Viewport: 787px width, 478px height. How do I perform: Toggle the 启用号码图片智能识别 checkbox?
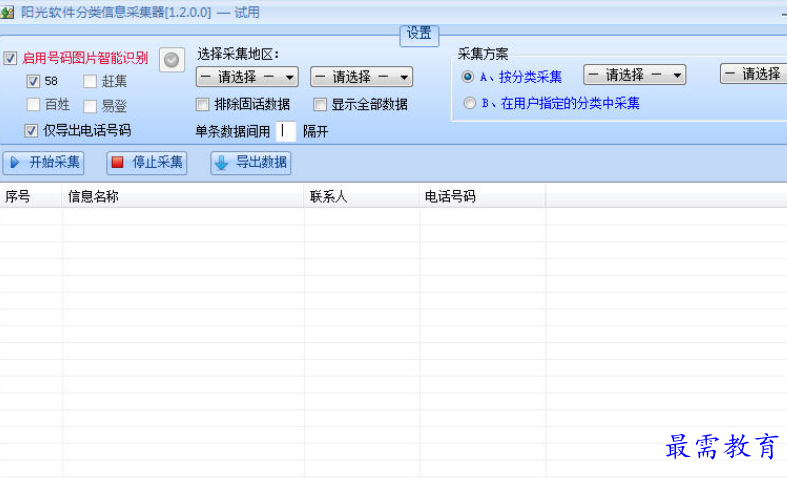10,58
